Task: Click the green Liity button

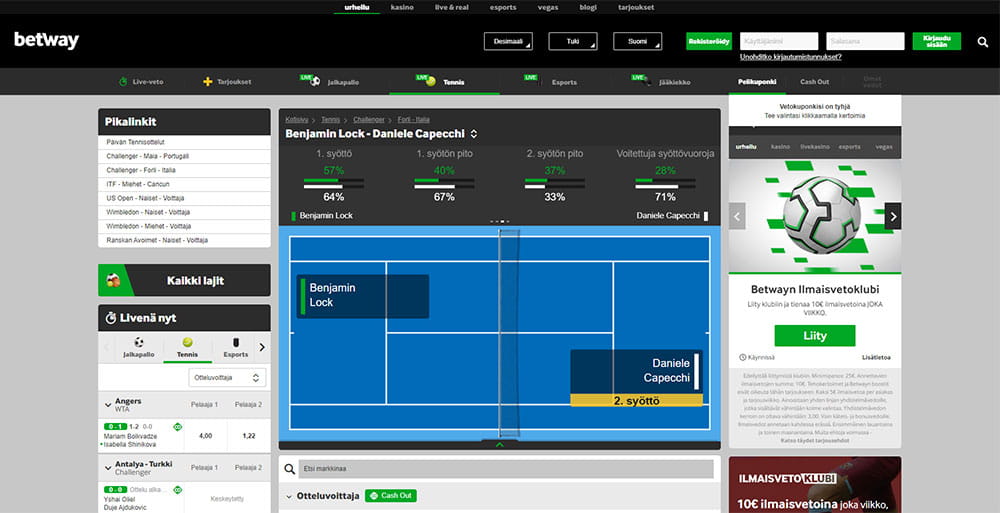Action: (x=814, y=336)
